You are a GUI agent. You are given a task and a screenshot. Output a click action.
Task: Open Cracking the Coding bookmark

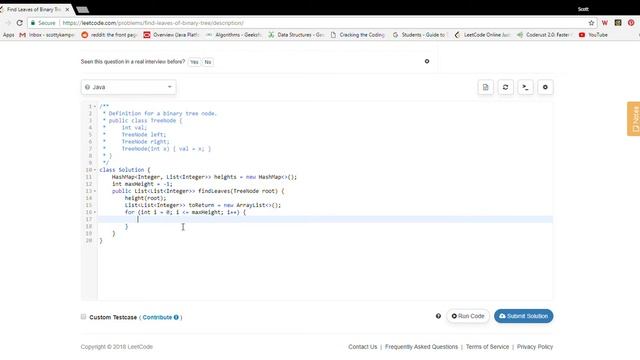pos(358,35)
